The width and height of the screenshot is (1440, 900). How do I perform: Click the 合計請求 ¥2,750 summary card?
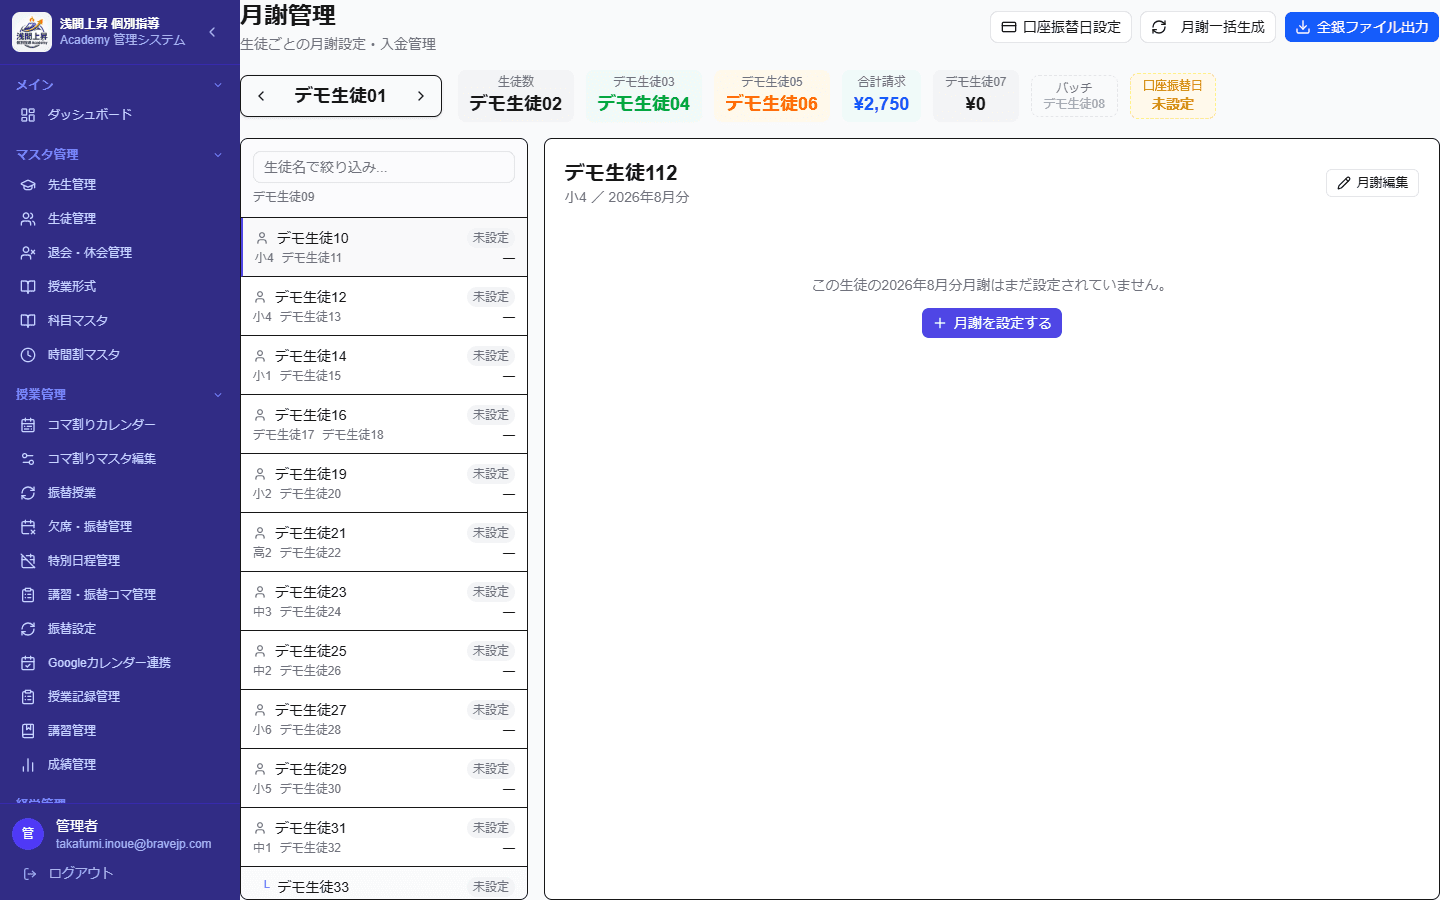(x=881, y=96)
